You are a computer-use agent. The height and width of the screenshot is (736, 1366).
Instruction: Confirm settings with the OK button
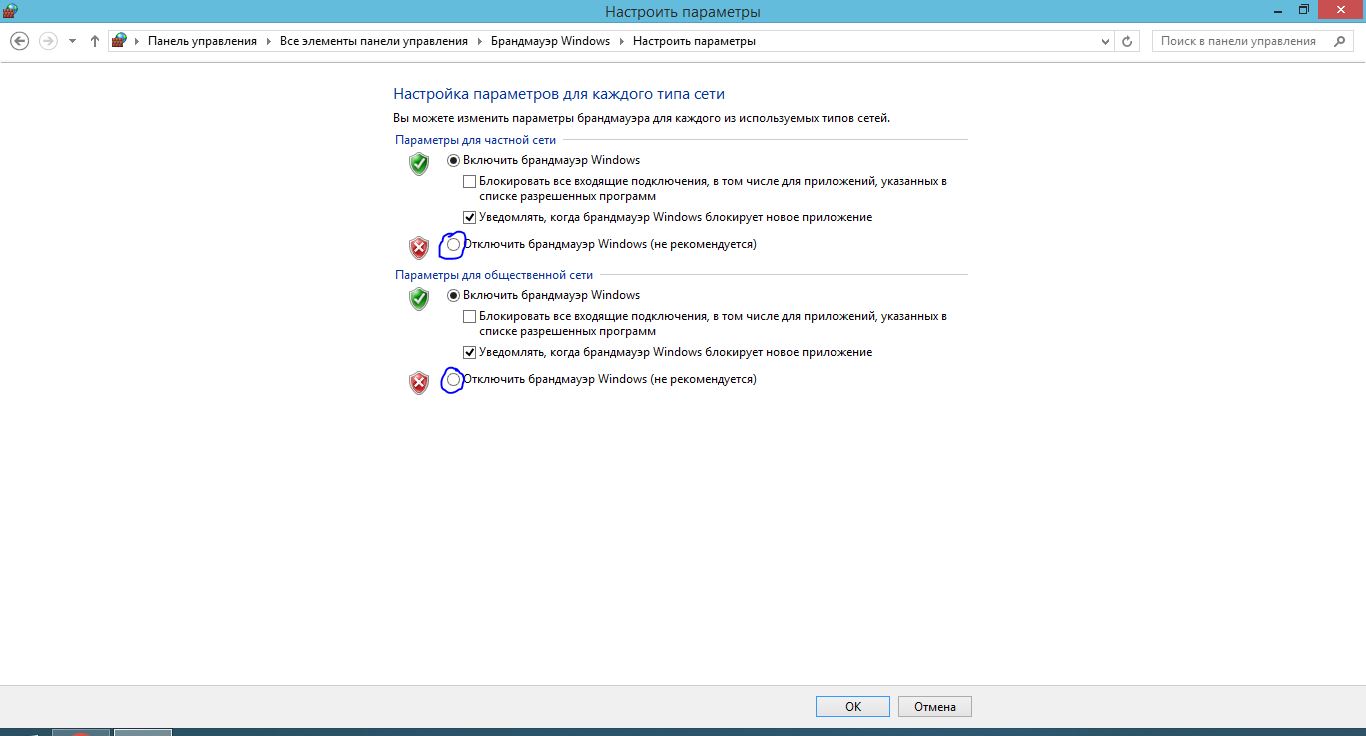(852, 706)
